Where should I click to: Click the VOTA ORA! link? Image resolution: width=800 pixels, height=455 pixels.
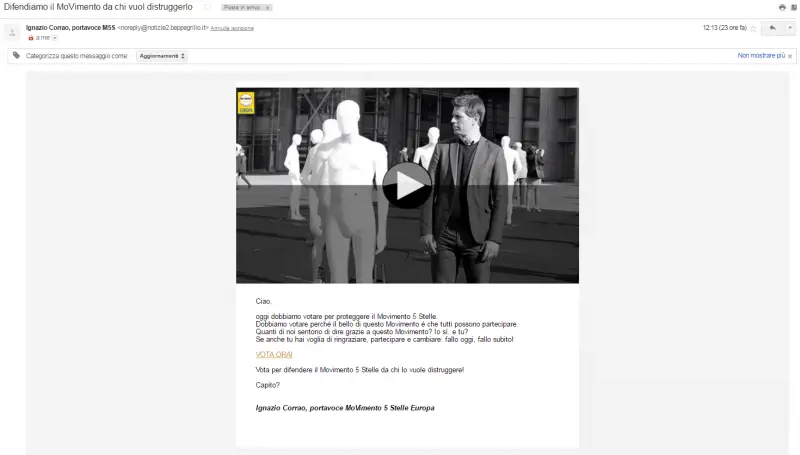tap(274, 355)
